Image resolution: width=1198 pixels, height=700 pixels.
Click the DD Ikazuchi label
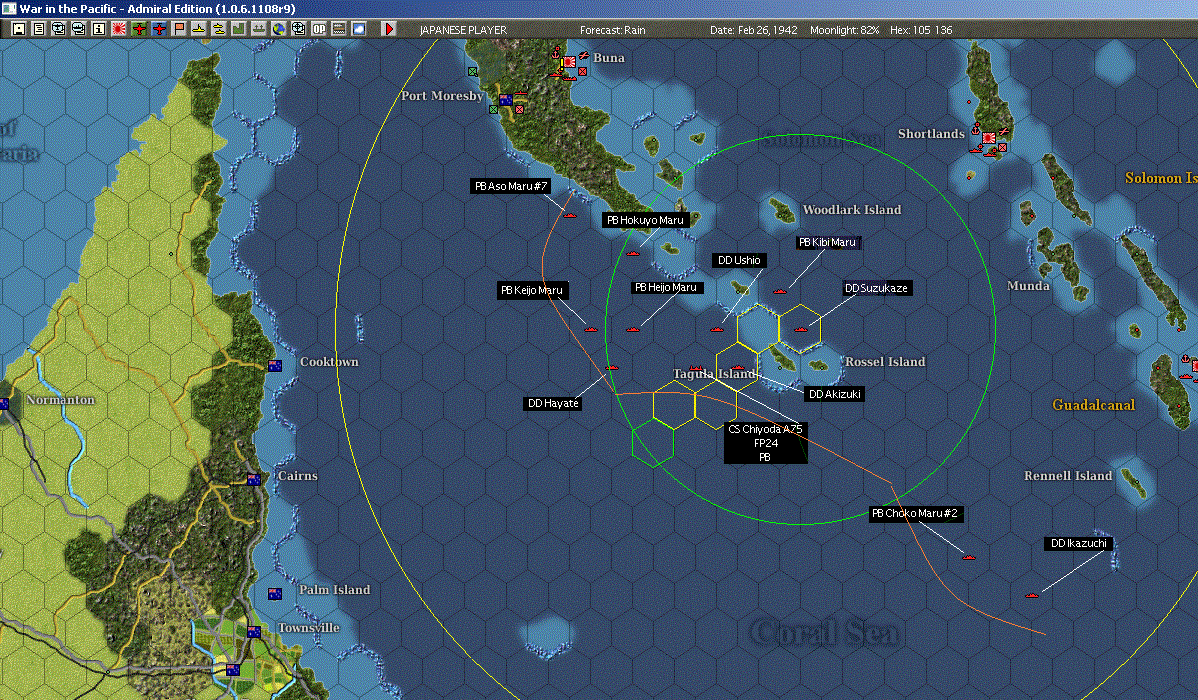pos(1079,543)
